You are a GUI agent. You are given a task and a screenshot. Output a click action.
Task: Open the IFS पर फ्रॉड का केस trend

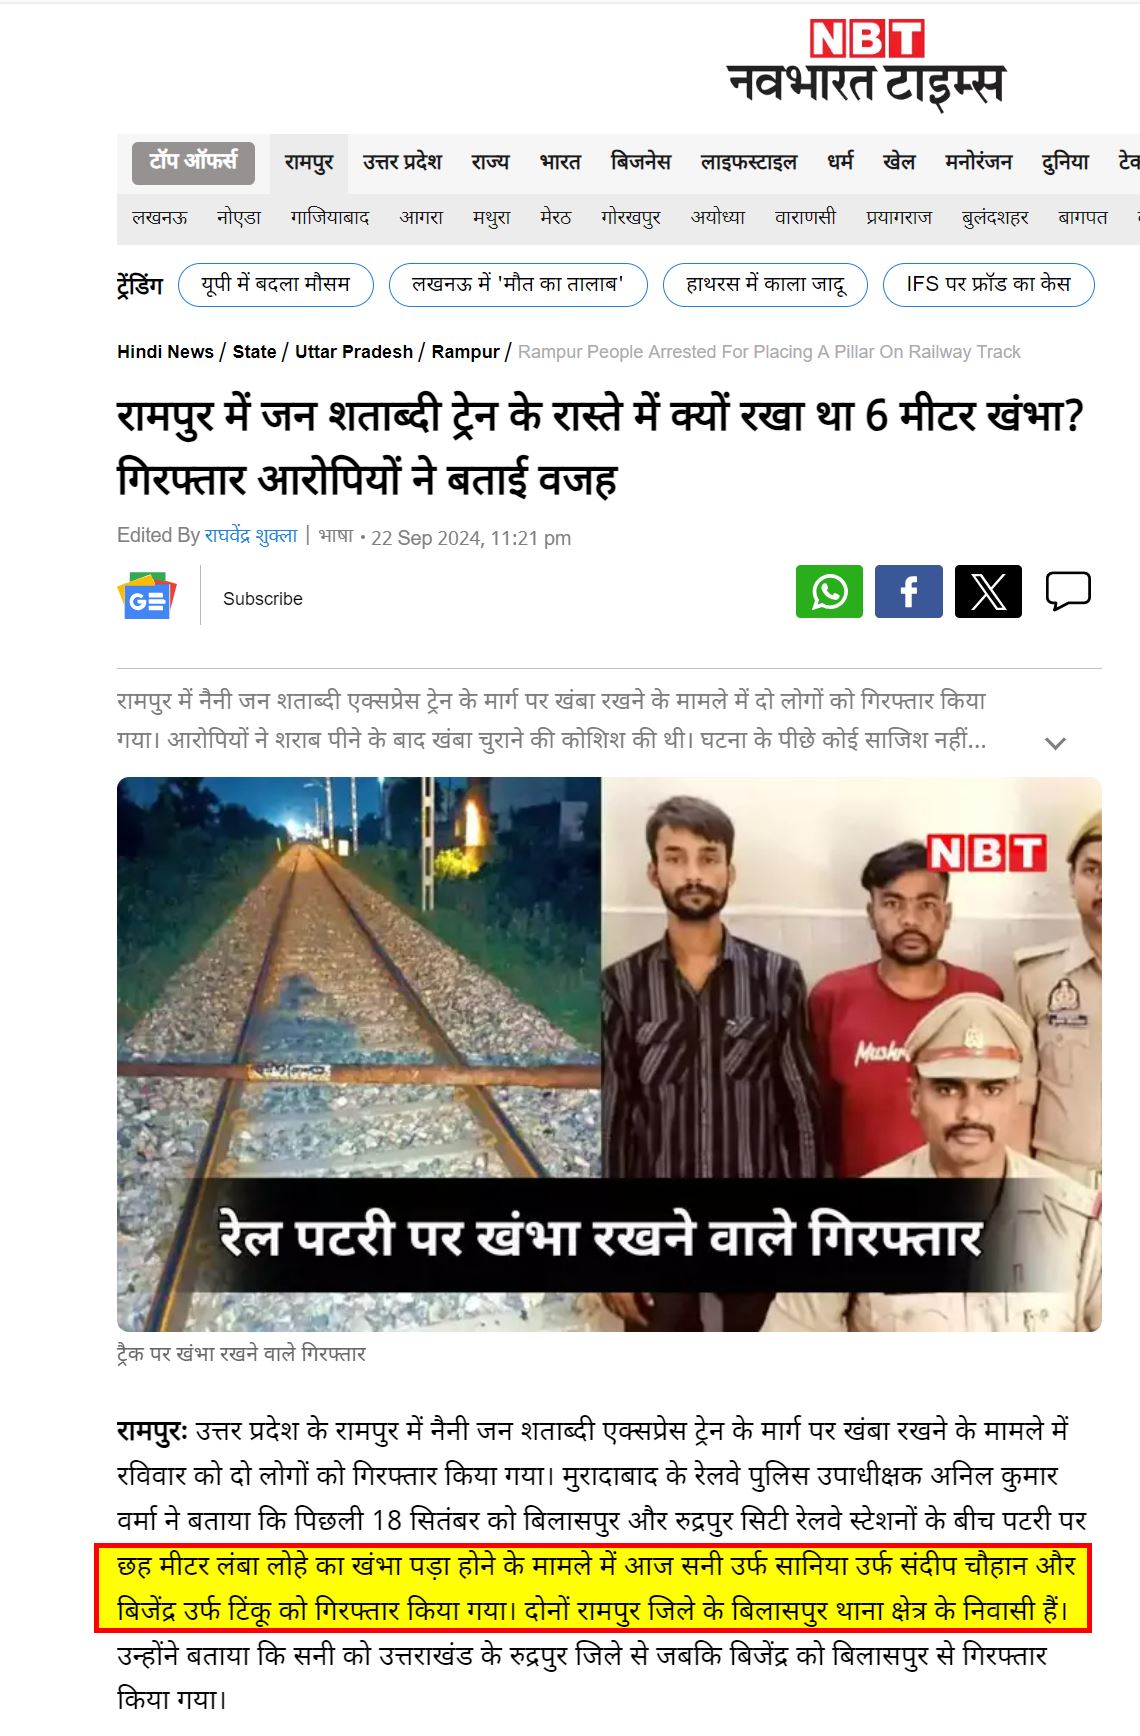pos(988,285)
